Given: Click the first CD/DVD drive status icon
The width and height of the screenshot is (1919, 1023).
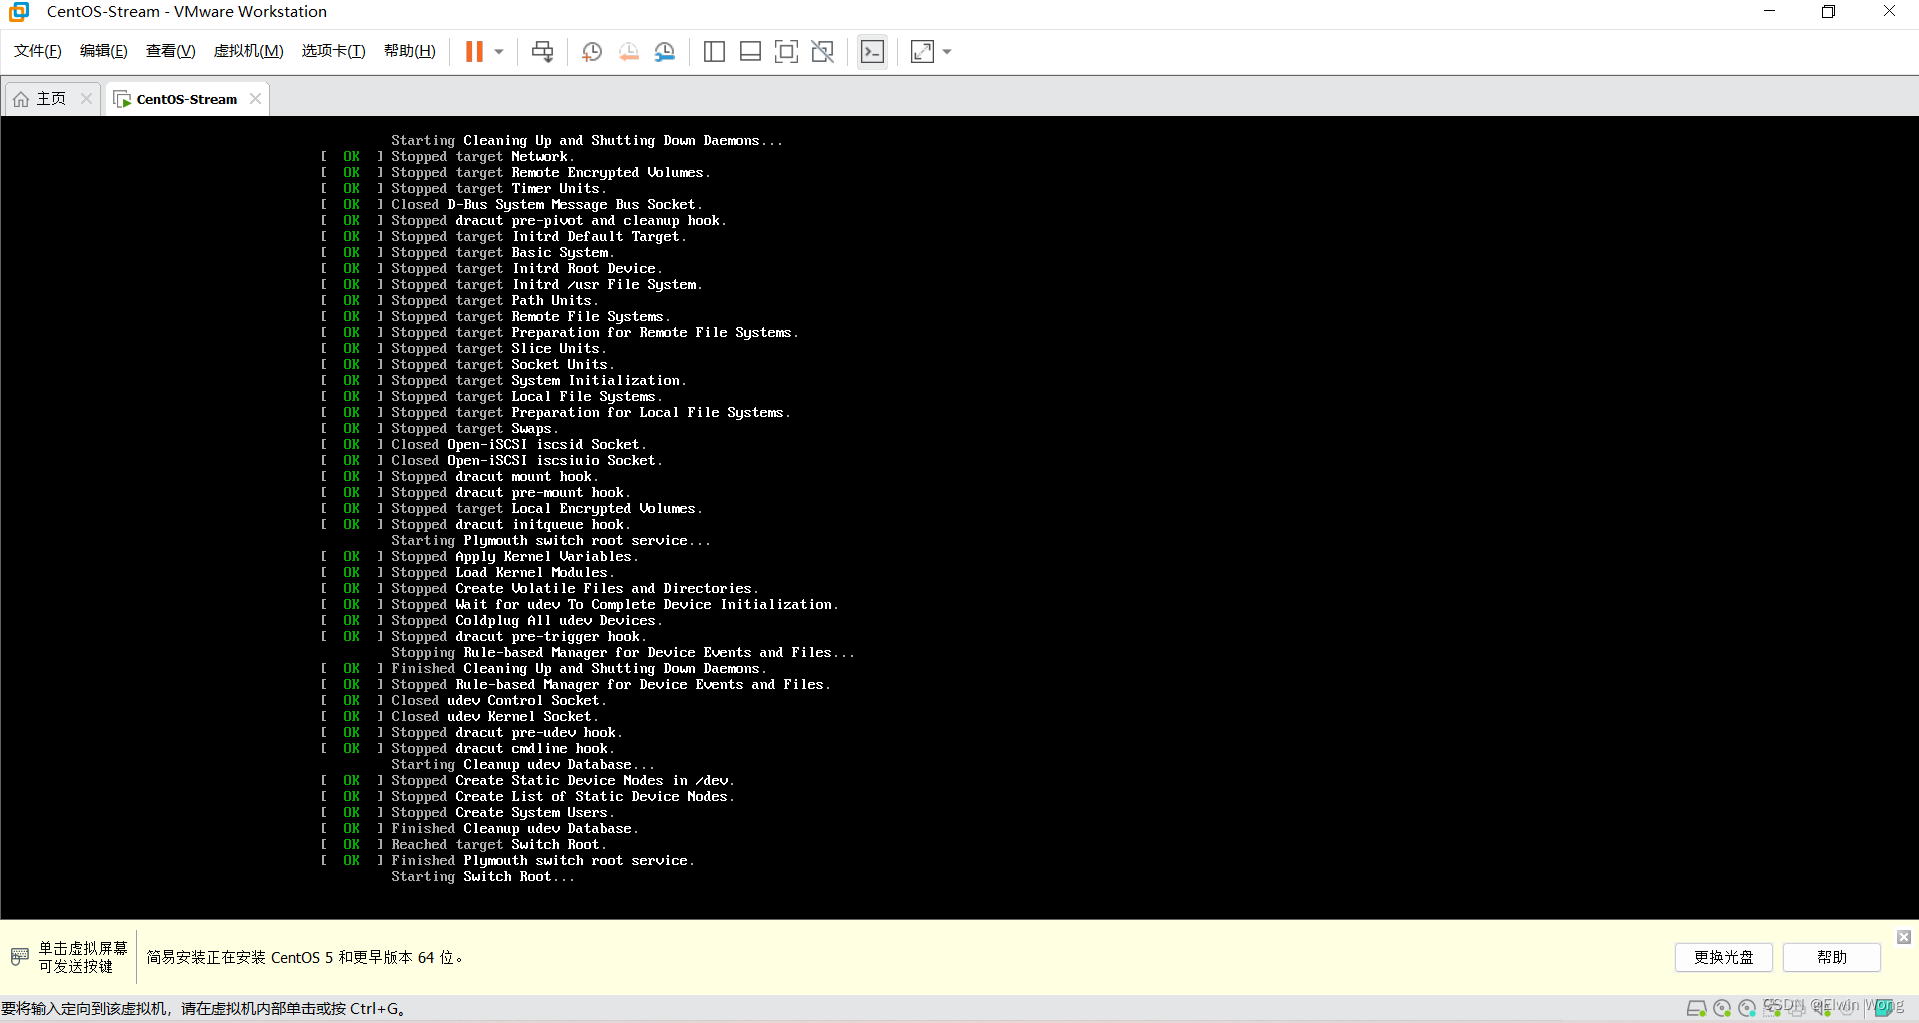Looking at the screenshot, I should pos(1722,1008).
